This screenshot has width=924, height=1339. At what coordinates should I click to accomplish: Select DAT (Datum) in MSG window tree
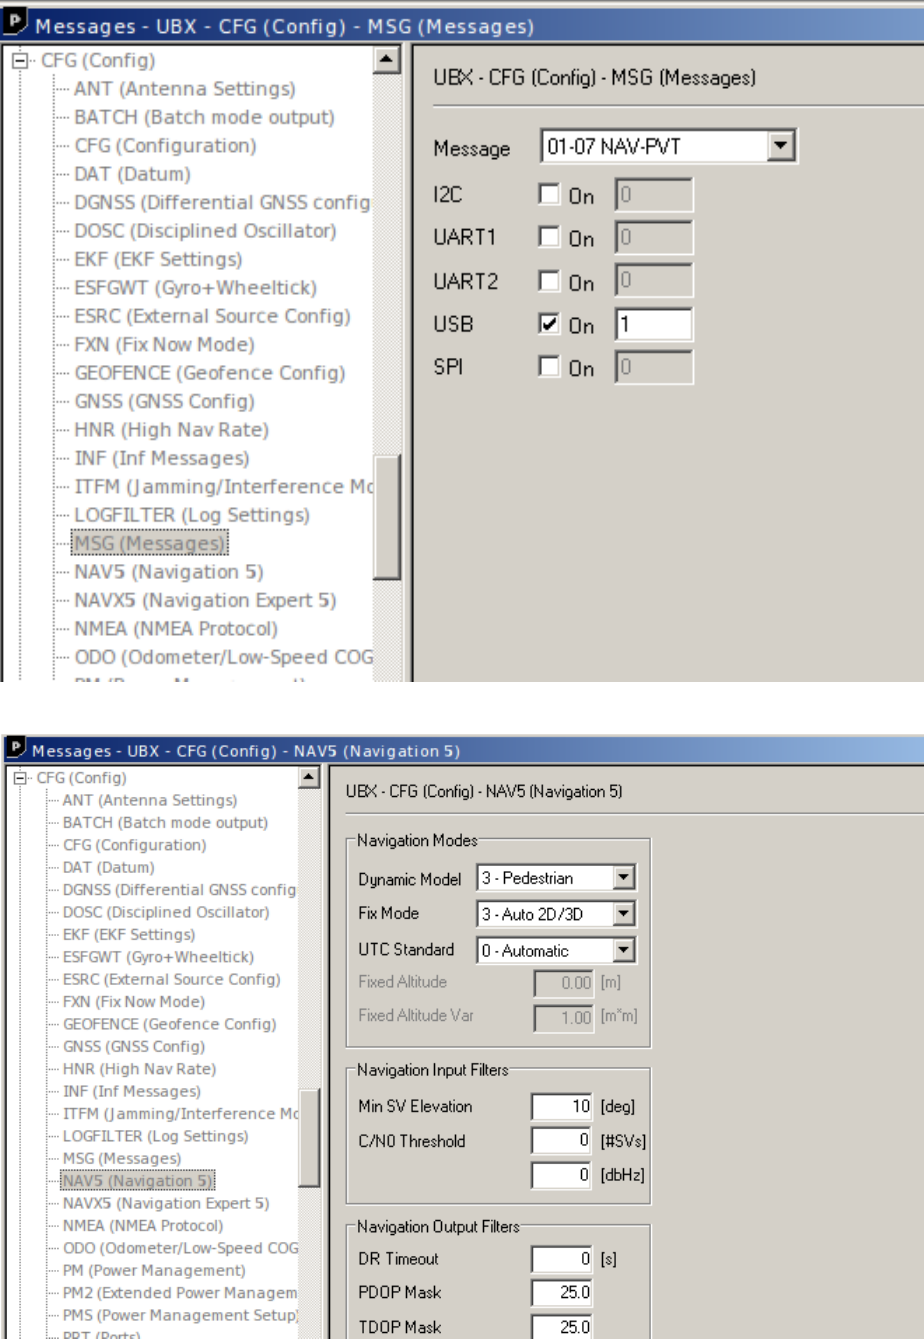pyautogui.click(x=130, y=174)
